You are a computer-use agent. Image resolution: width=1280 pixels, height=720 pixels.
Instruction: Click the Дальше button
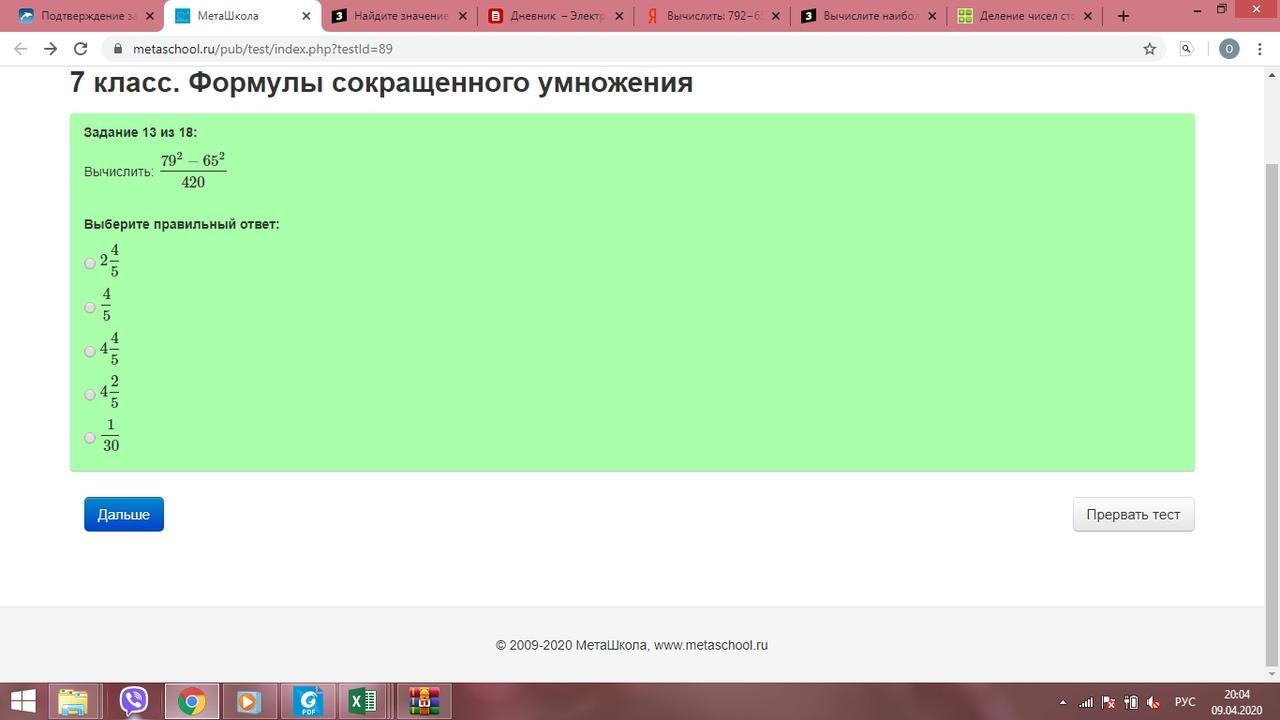tap(124, 514)
